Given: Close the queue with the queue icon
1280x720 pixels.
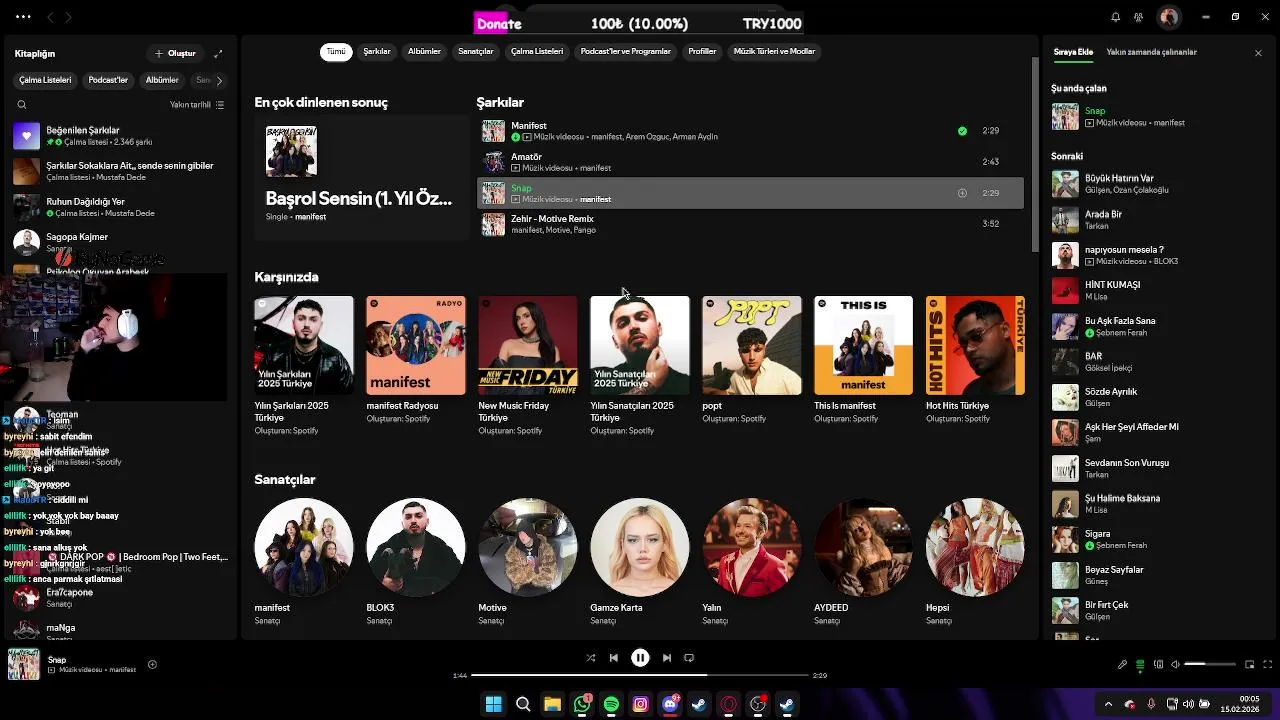Looking at the screenshot, I should tap(1140, 664).
